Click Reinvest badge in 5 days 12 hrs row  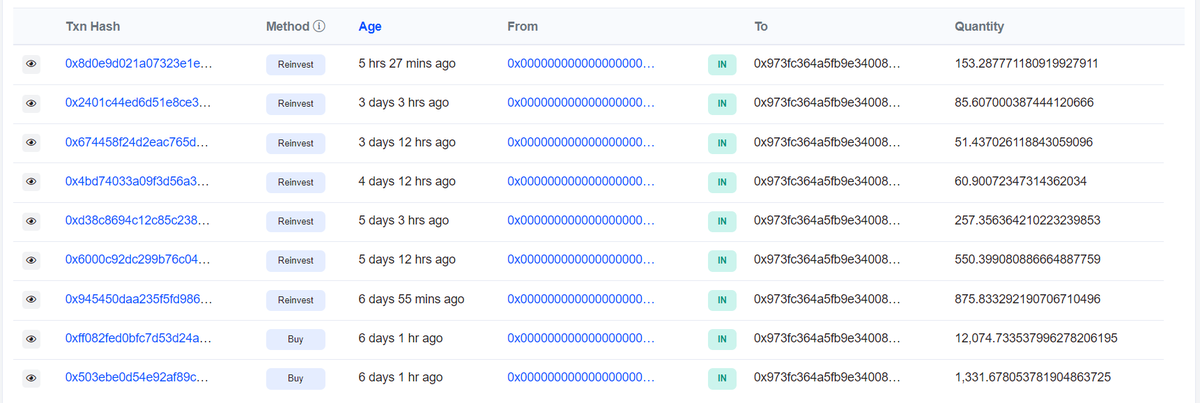295,261
